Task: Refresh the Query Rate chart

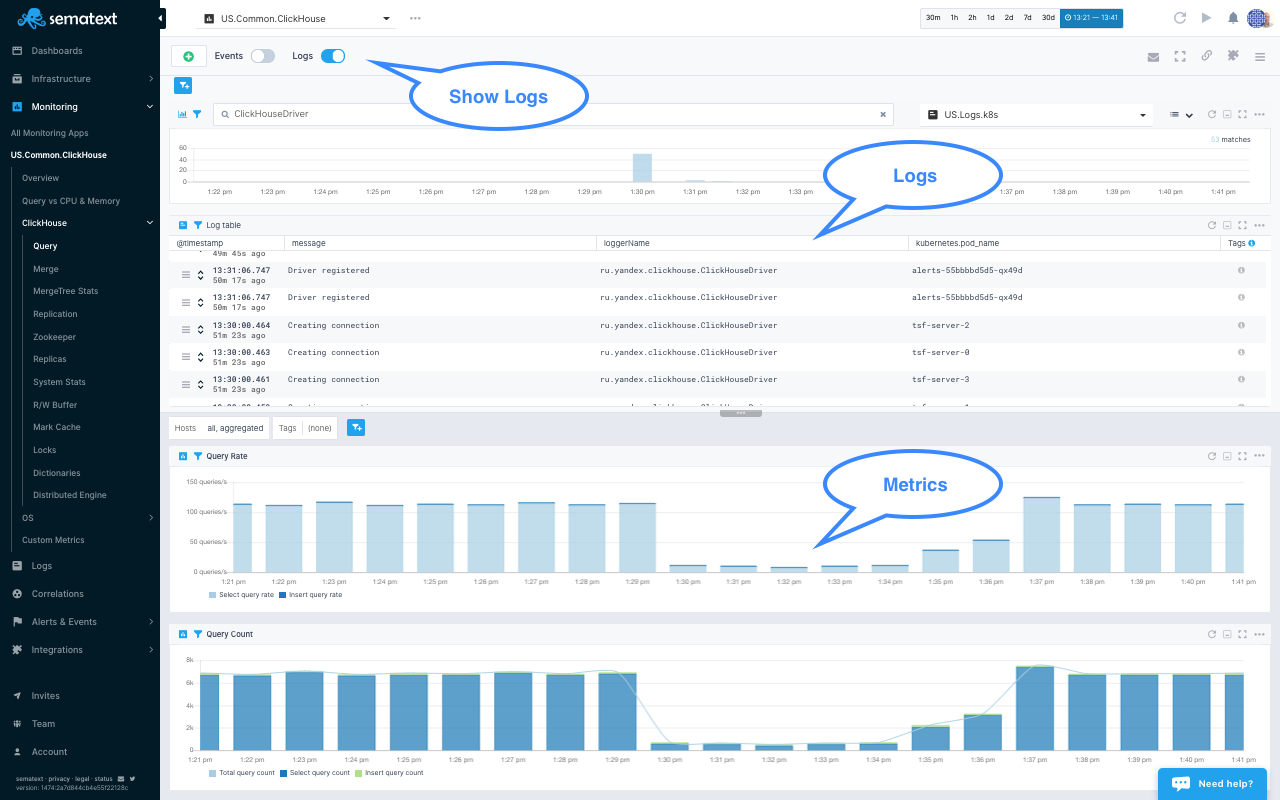Action: pos(1212,456)
